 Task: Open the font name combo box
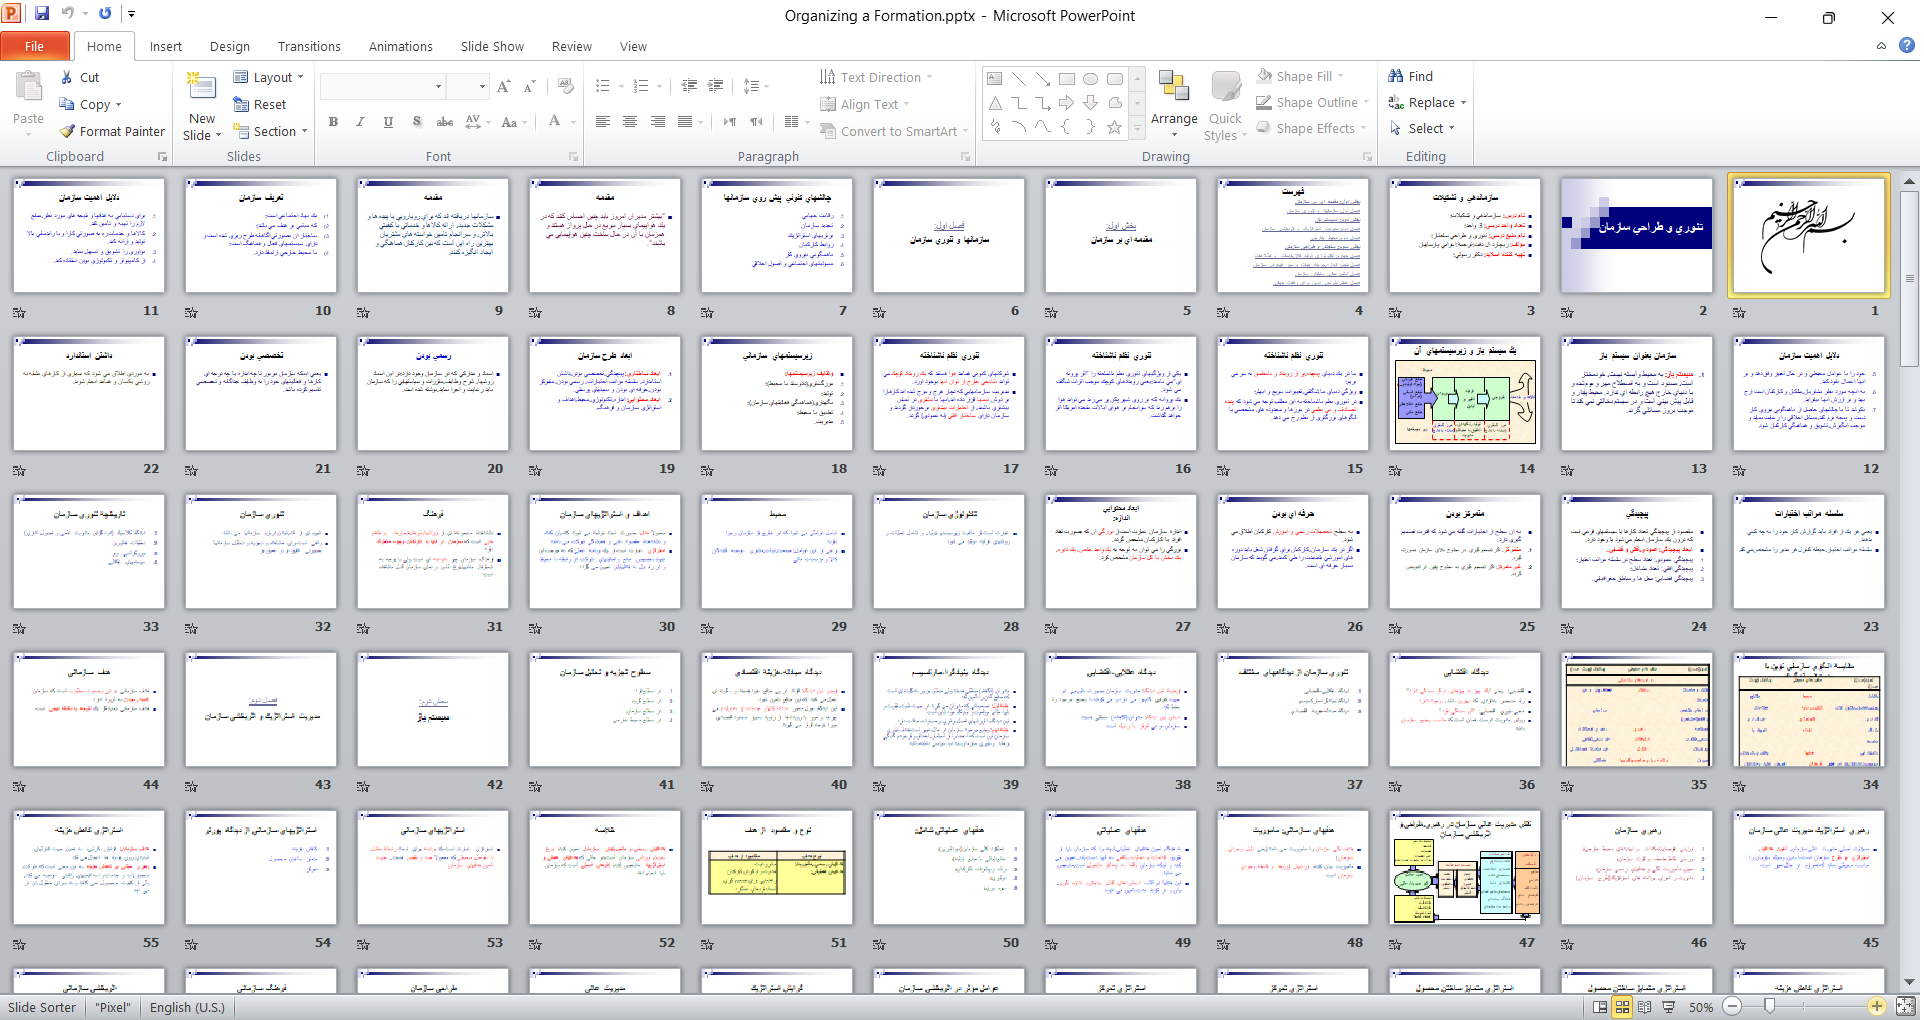382,87
